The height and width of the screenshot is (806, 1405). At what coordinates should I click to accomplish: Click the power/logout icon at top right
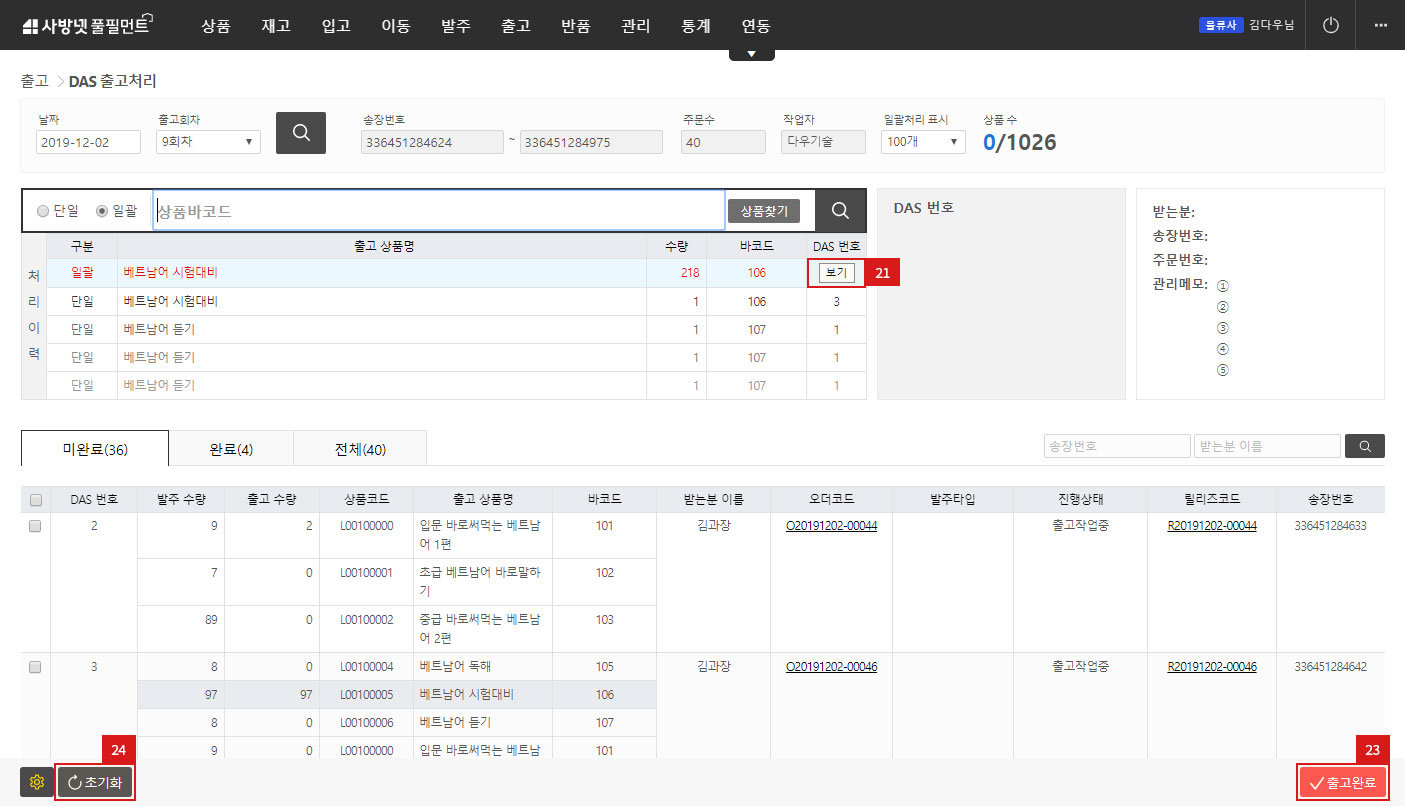[1330, 25]
